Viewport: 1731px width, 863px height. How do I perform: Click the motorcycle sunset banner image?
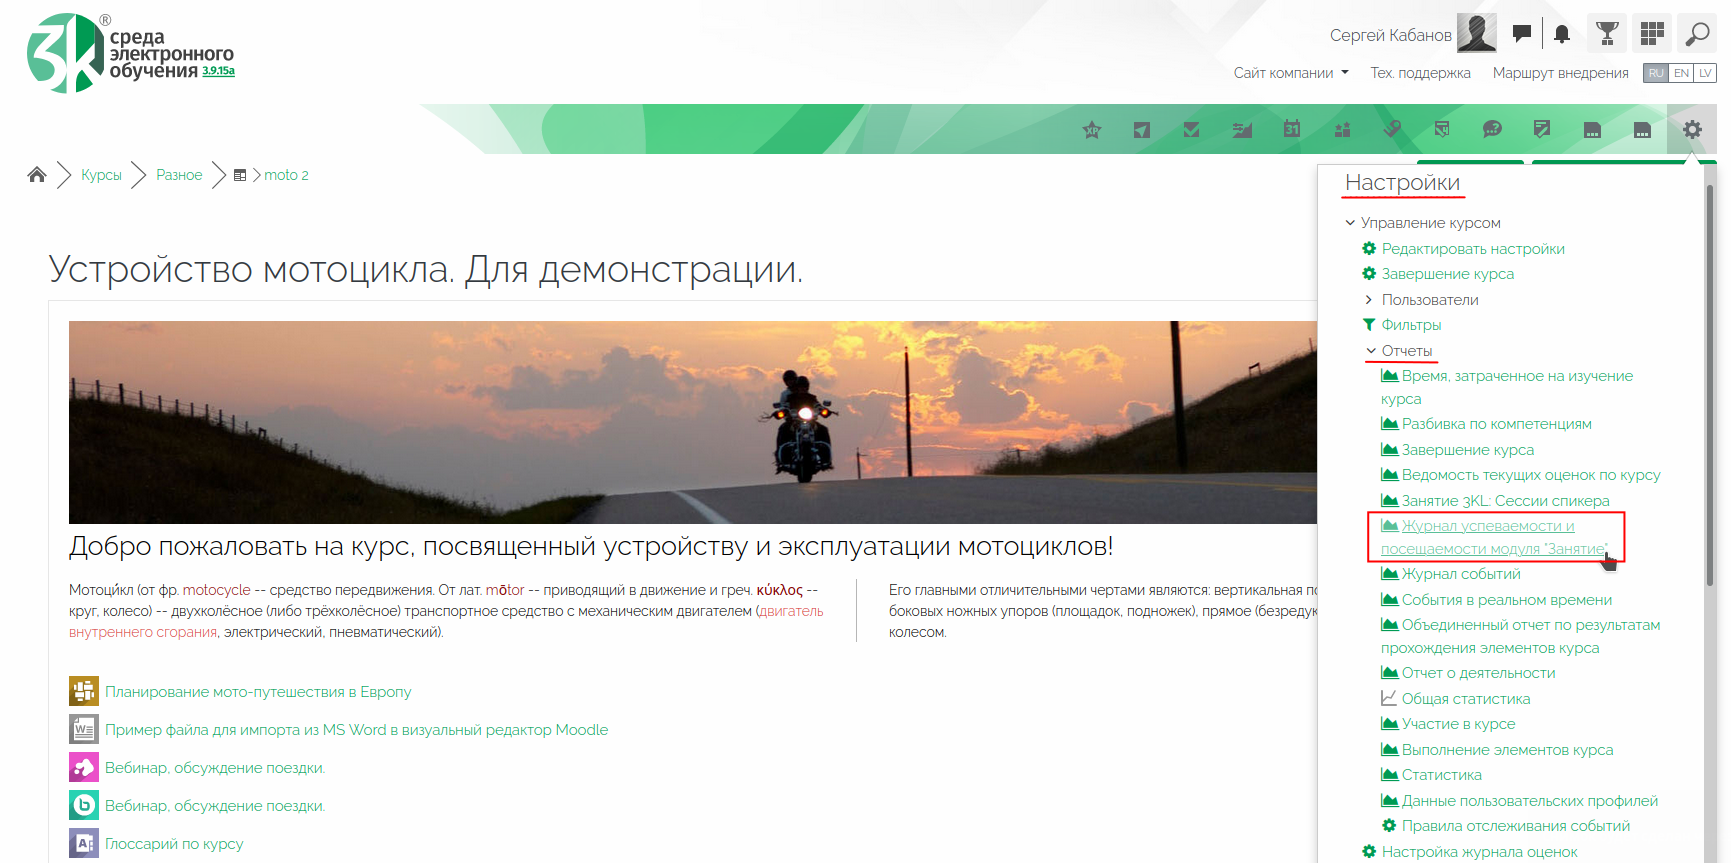point(692,422)
